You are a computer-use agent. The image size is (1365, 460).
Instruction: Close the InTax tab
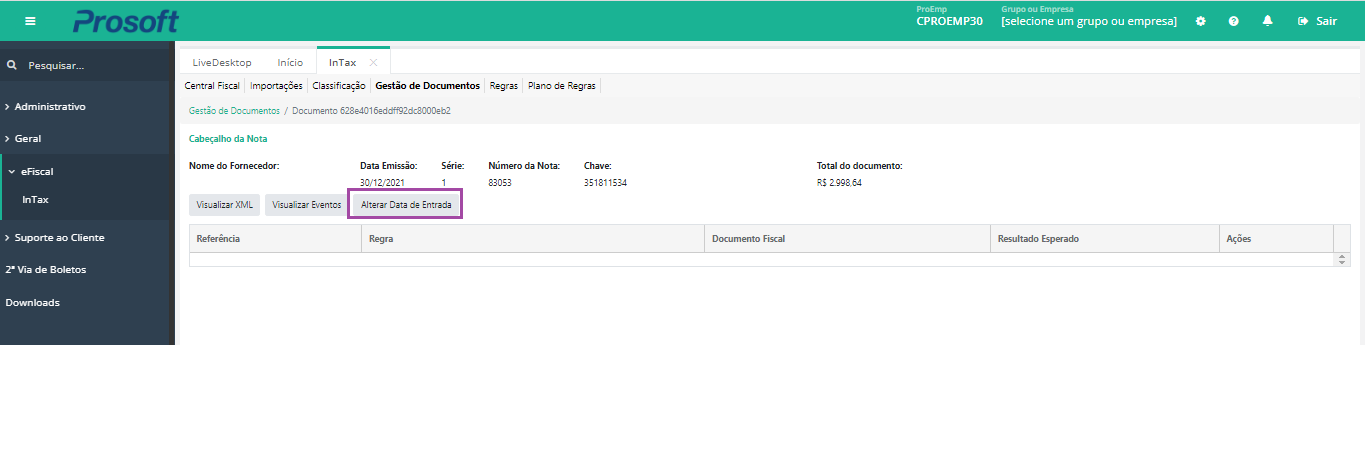pos(374,62)
